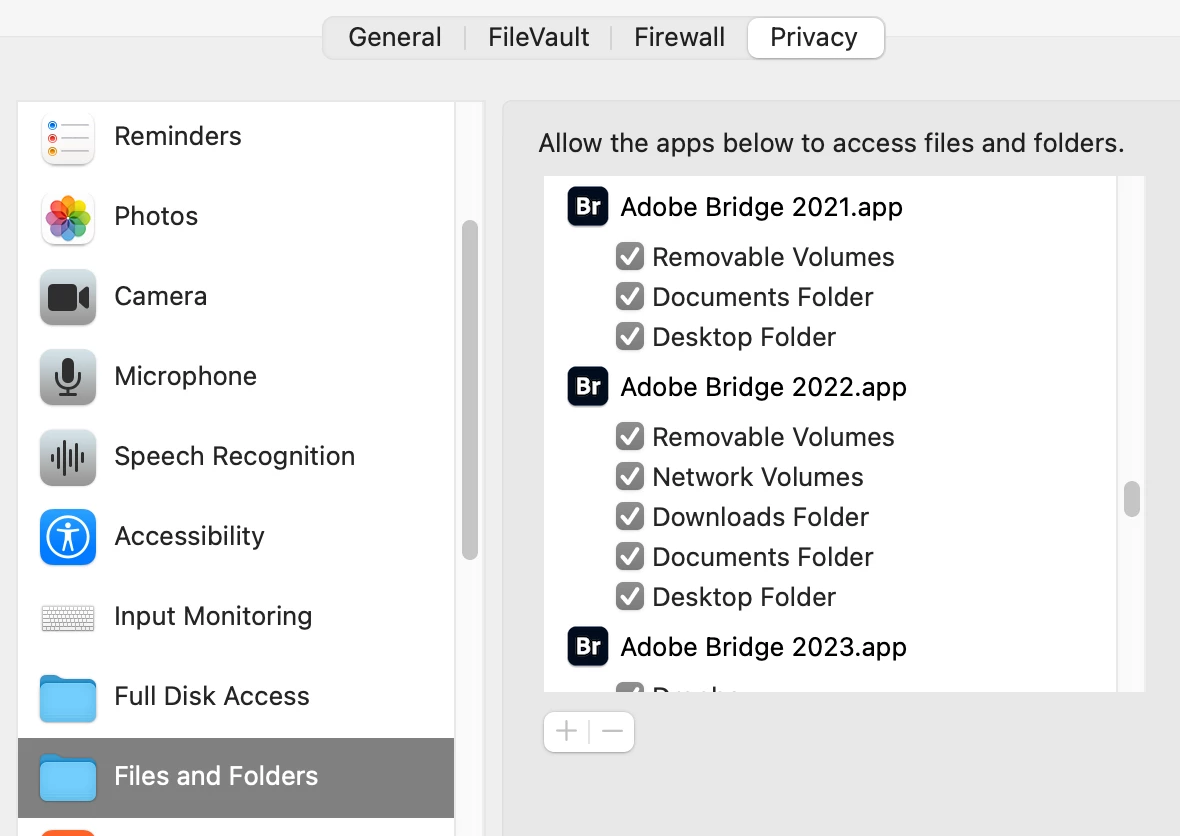Click the Adobe Bridge 2023.app name
This screenshot has width=1180, height=836.
763,647
